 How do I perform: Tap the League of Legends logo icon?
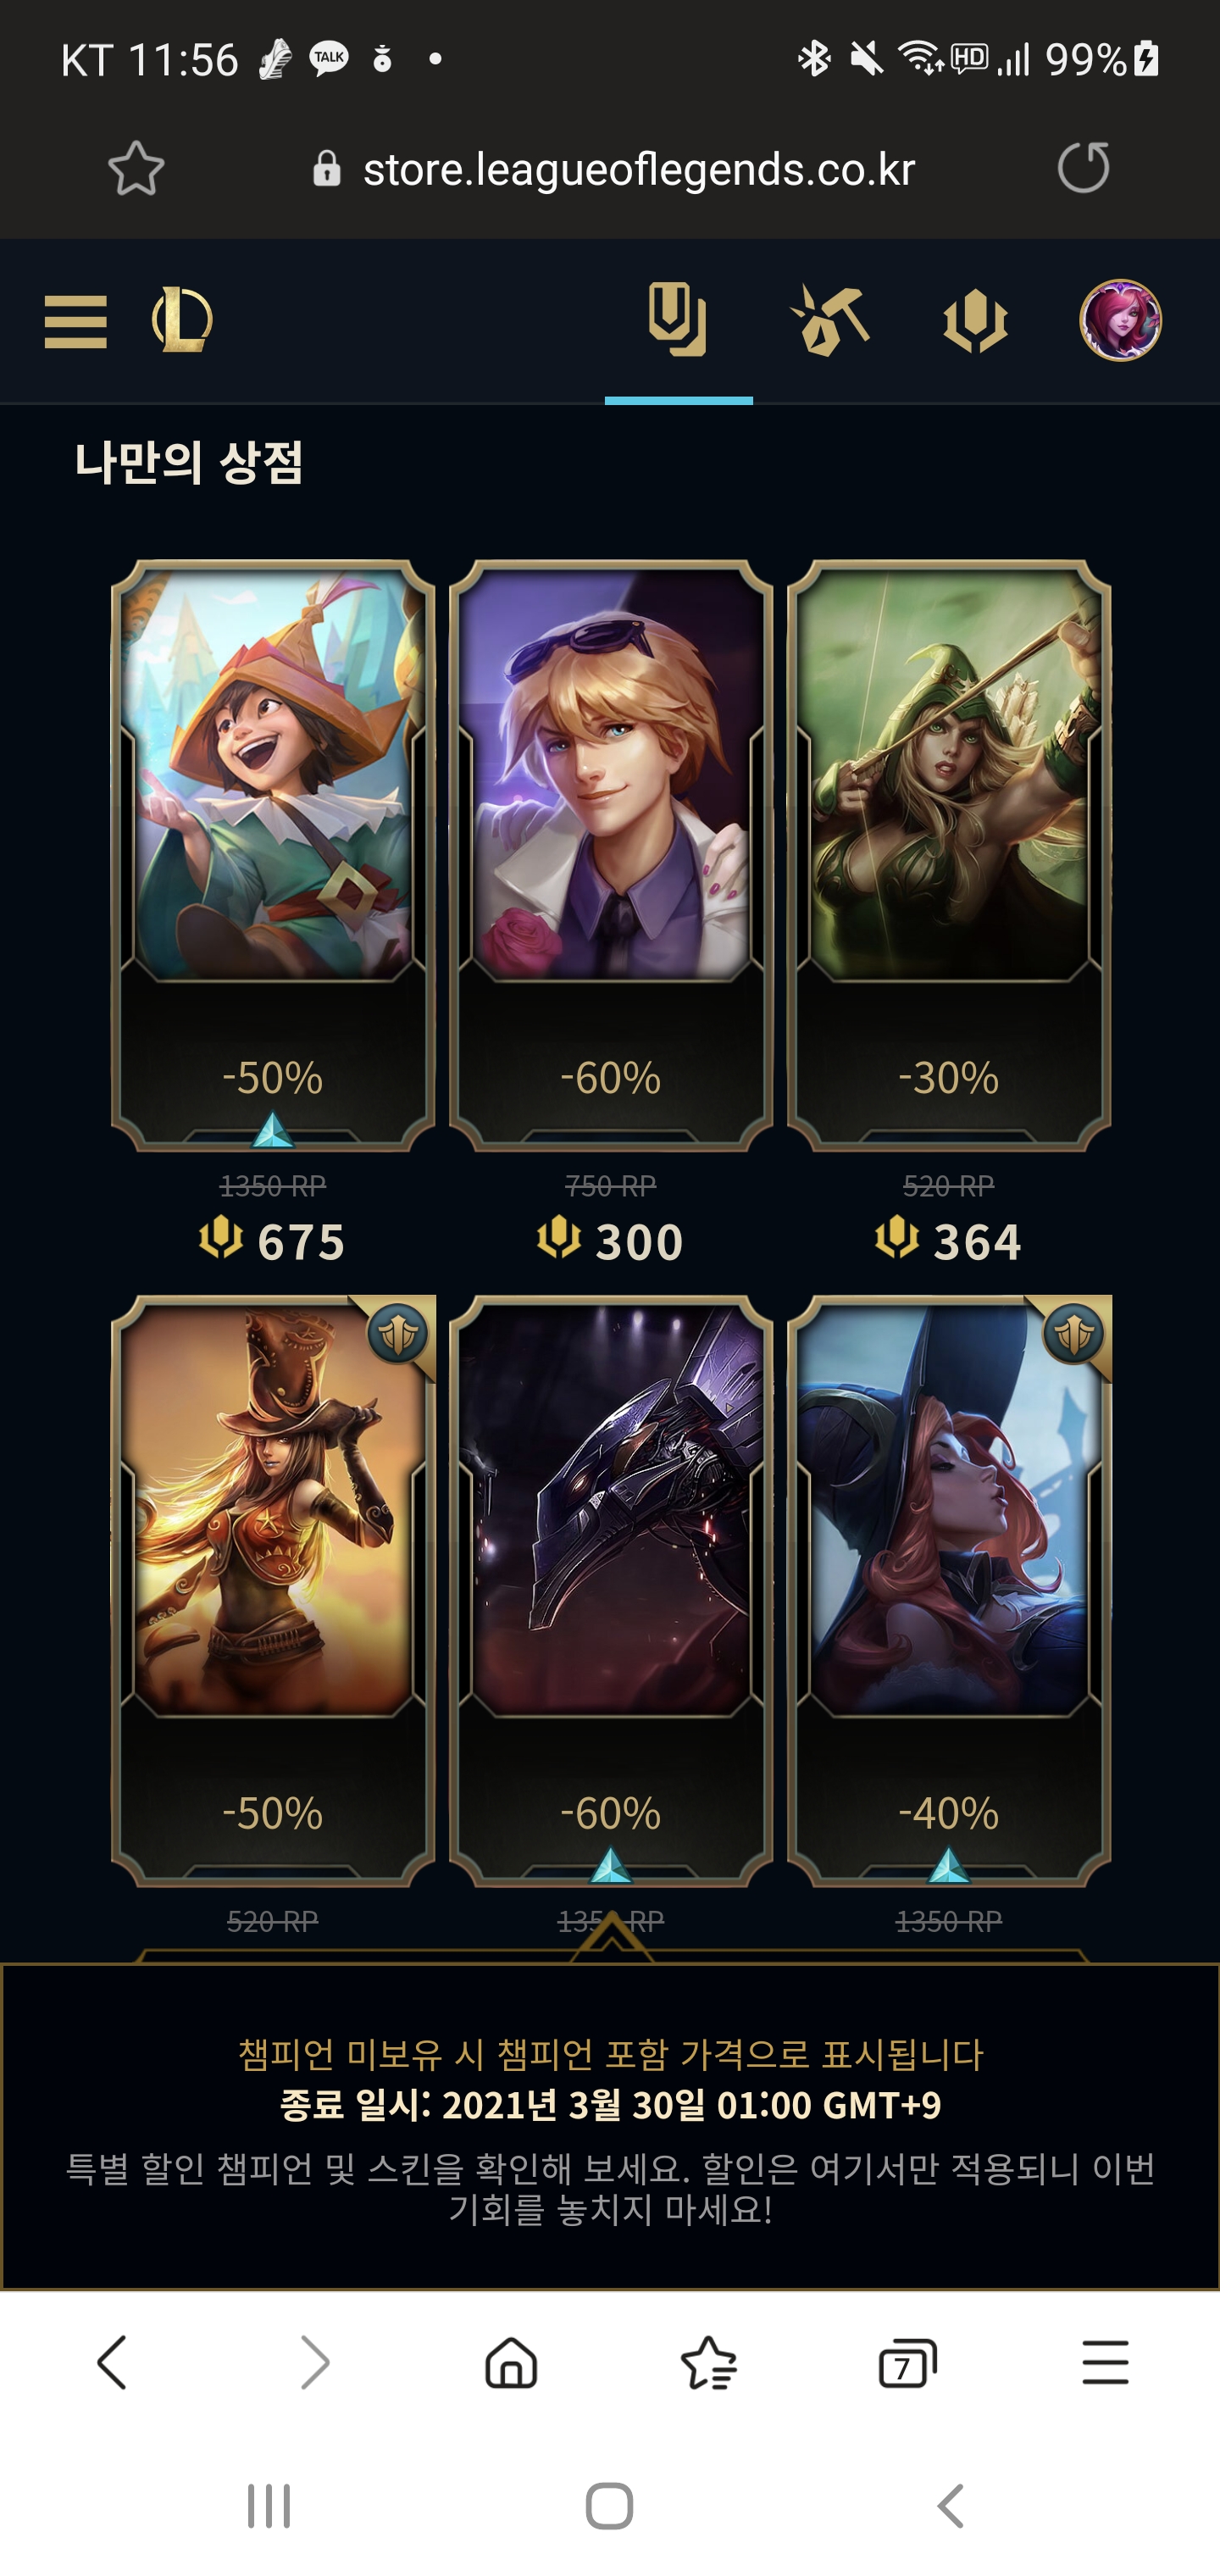pyautogui.click(x=181, y=320)
